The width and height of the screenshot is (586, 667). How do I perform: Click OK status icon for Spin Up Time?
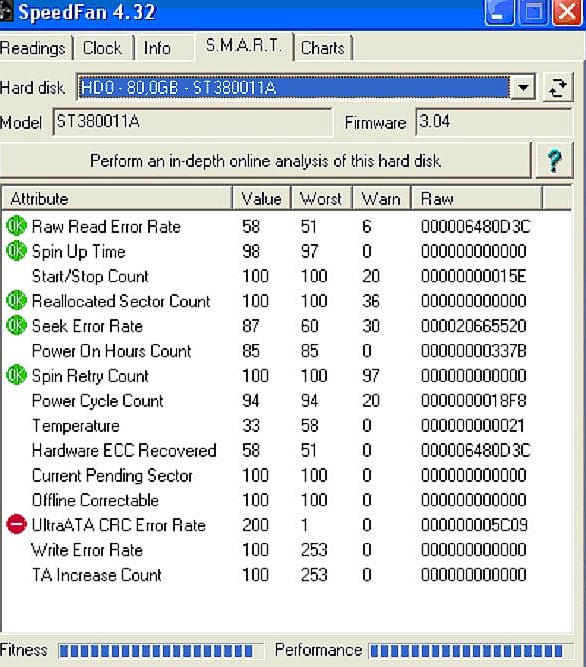(x=16, y=251)
